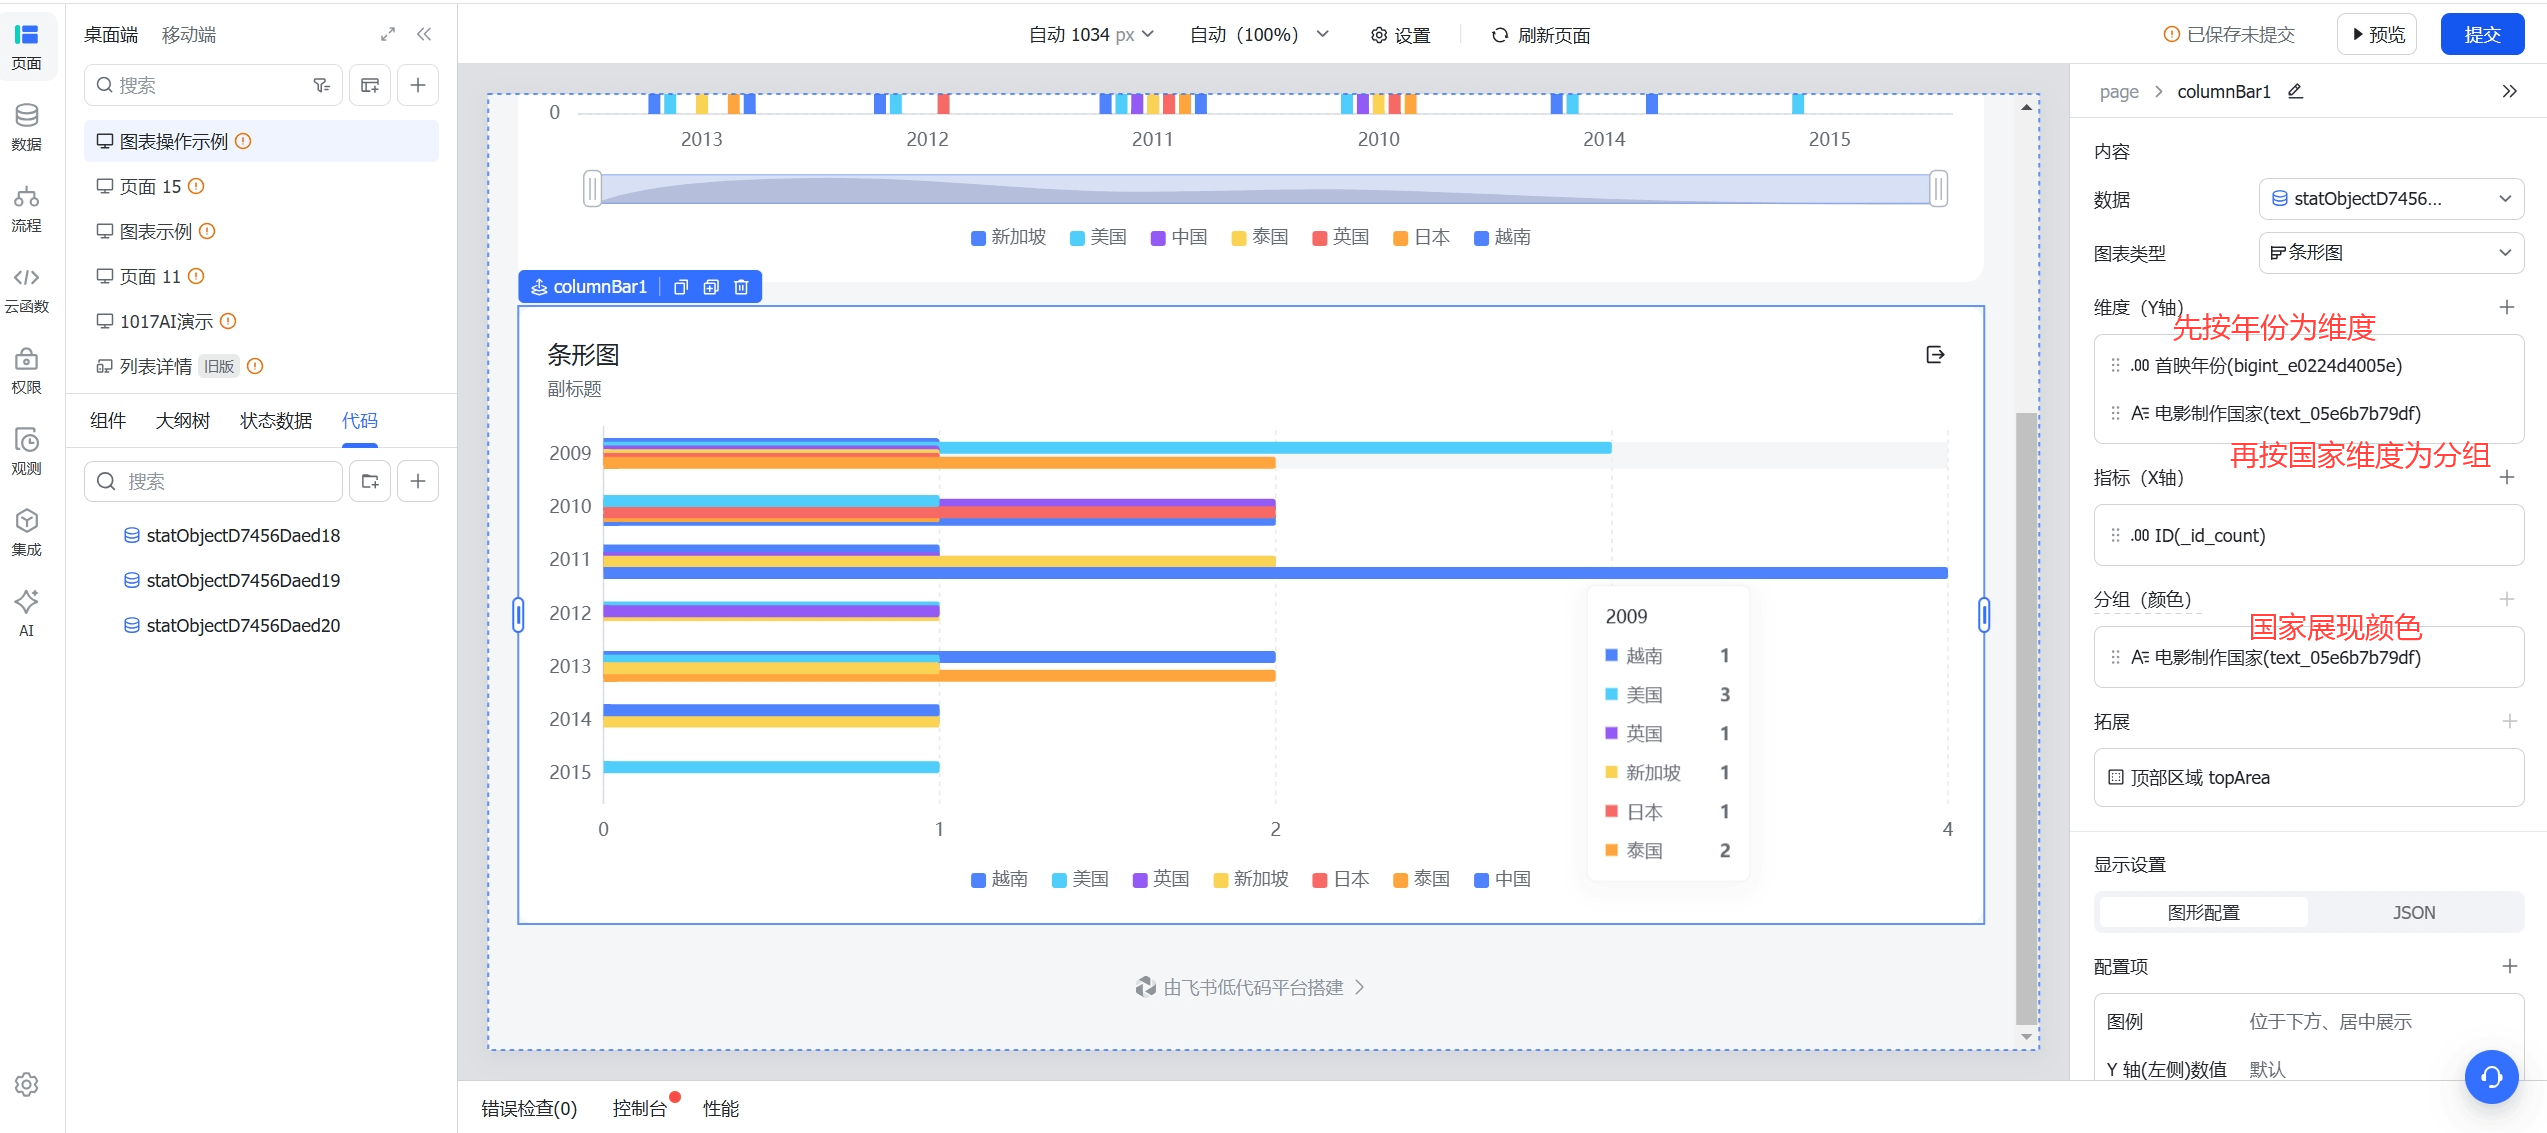The height and width of the screenshot is (1133, 2547).
Task: Open the 数据 section in left sidebar
Action: 27,127
